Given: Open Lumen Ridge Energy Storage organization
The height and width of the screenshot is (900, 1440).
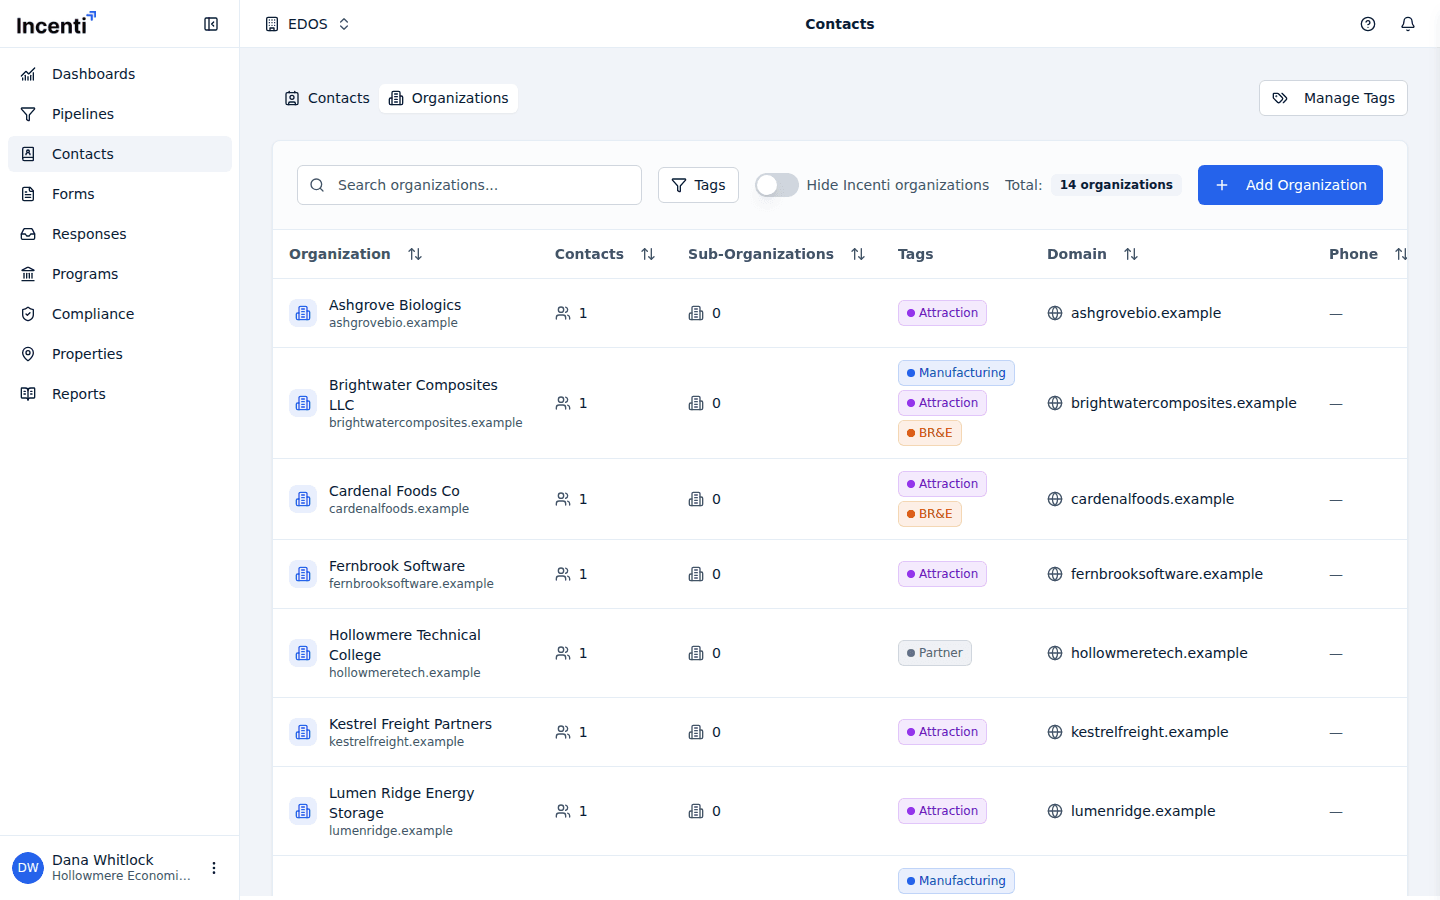Looking at the screenshot, I should click(402, 803).
